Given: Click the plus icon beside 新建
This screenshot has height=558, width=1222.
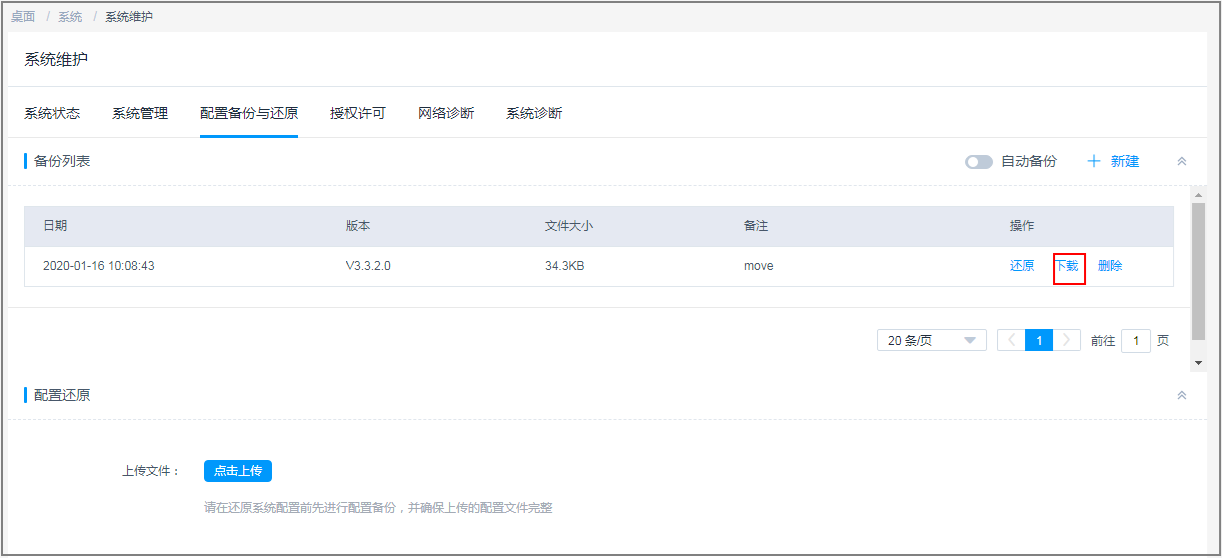Looking at the screenshot, I should click(x=1094, y=161).
